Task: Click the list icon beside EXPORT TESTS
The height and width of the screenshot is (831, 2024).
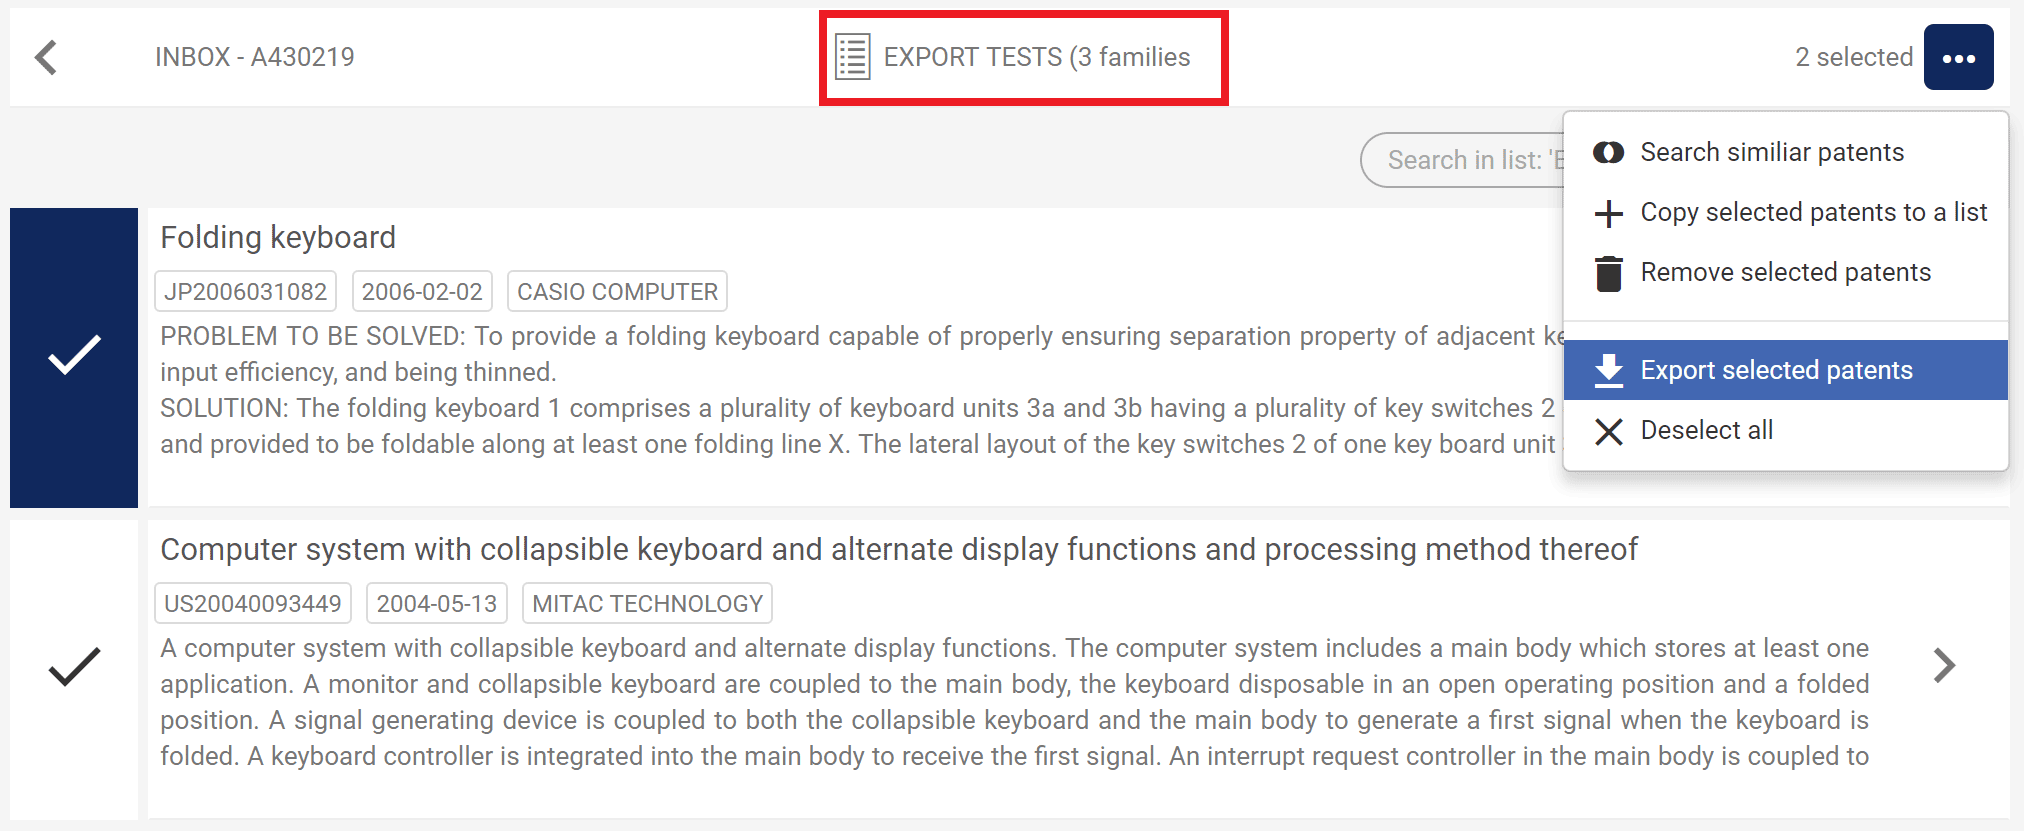Action: point(852,57)
